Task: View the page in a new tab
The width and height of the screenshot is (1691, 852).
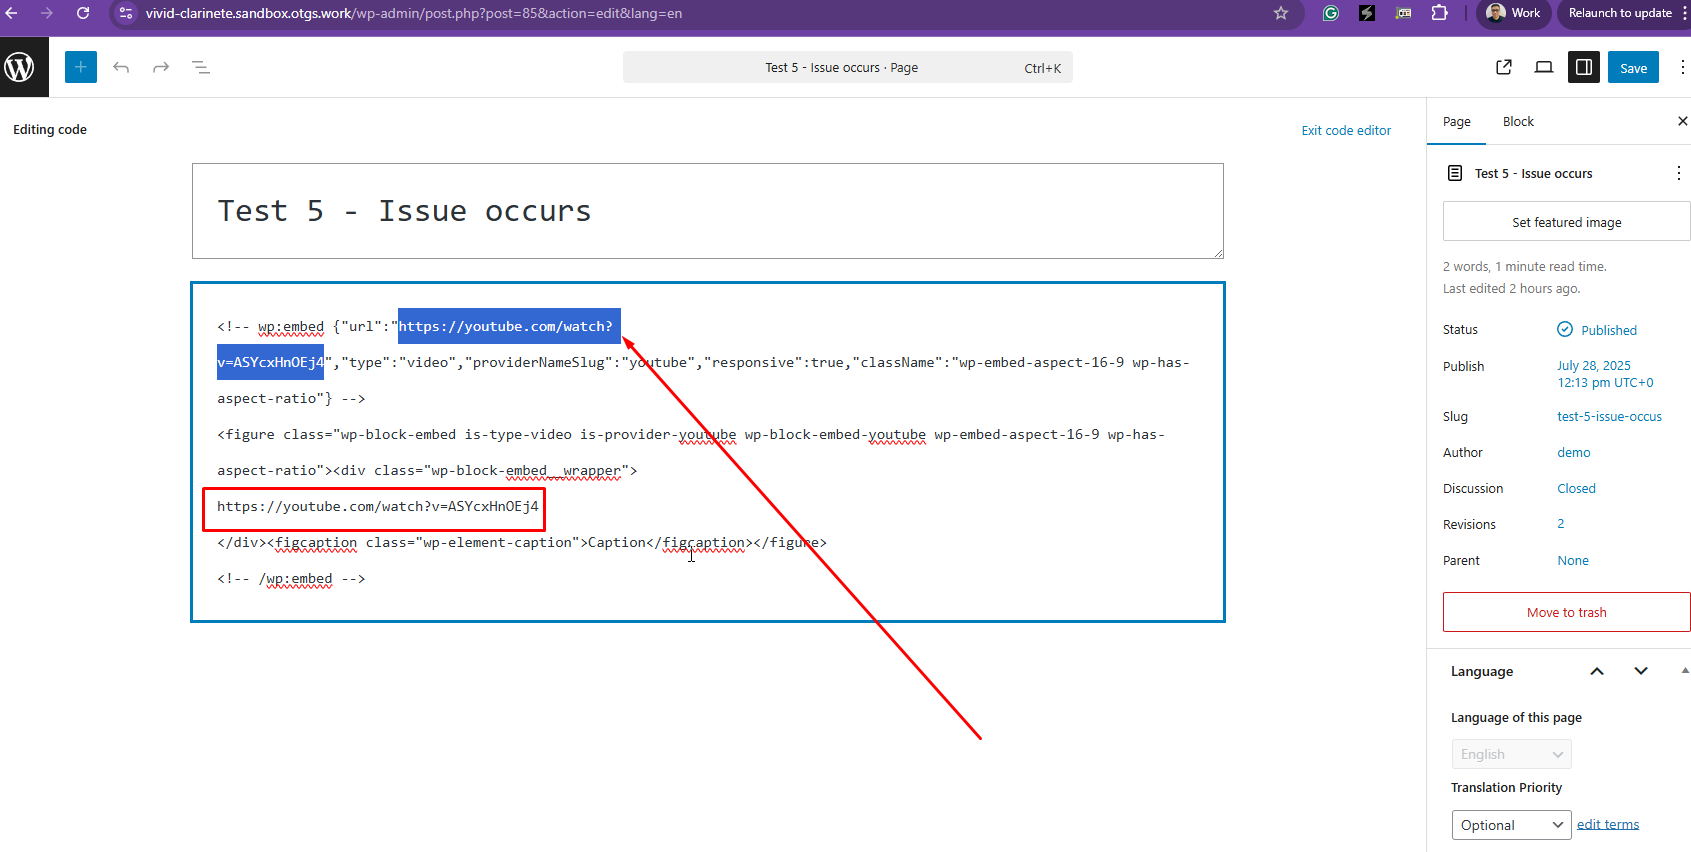Action: pos(1504,67)
